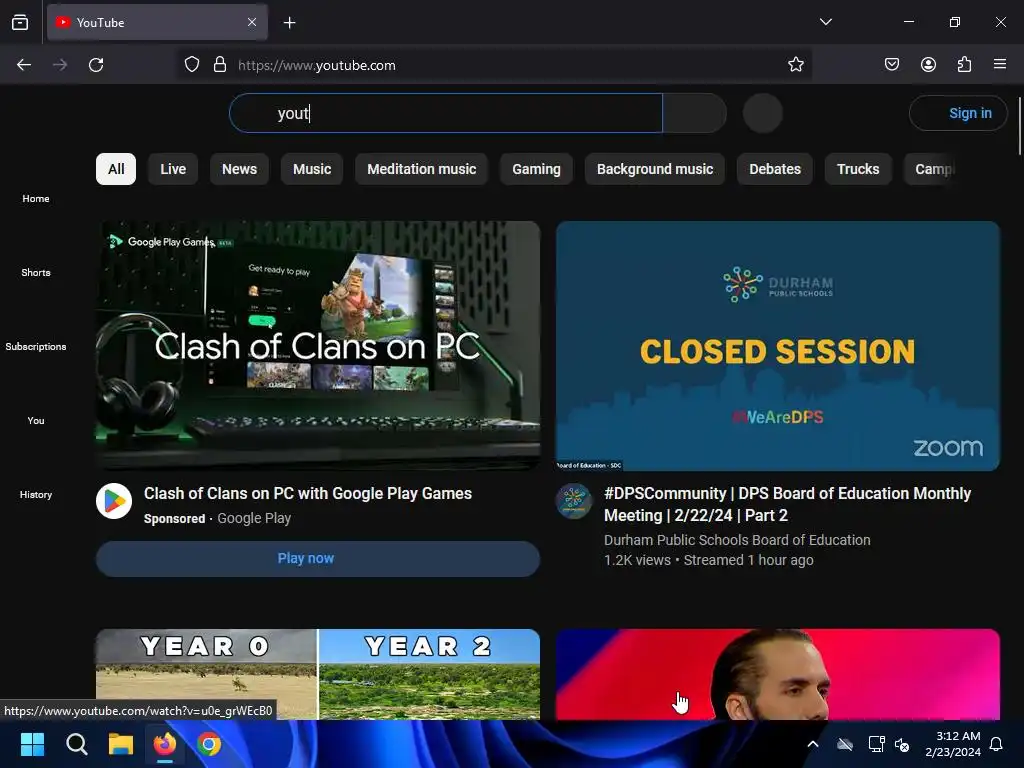Screen dimensions: 1024x768
Task: Open the Firefox View icon
Action: point(20,22)
